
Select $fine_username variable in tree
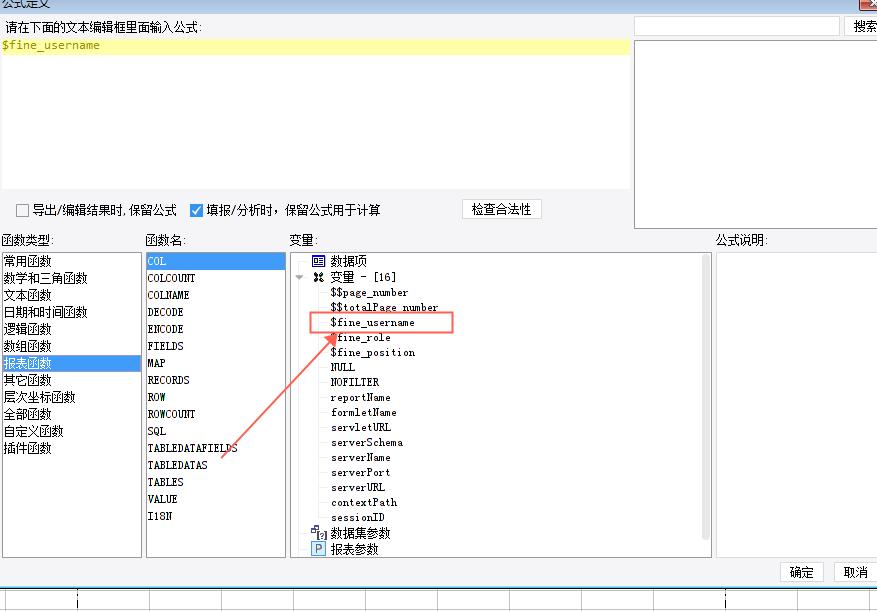[373, 323]
